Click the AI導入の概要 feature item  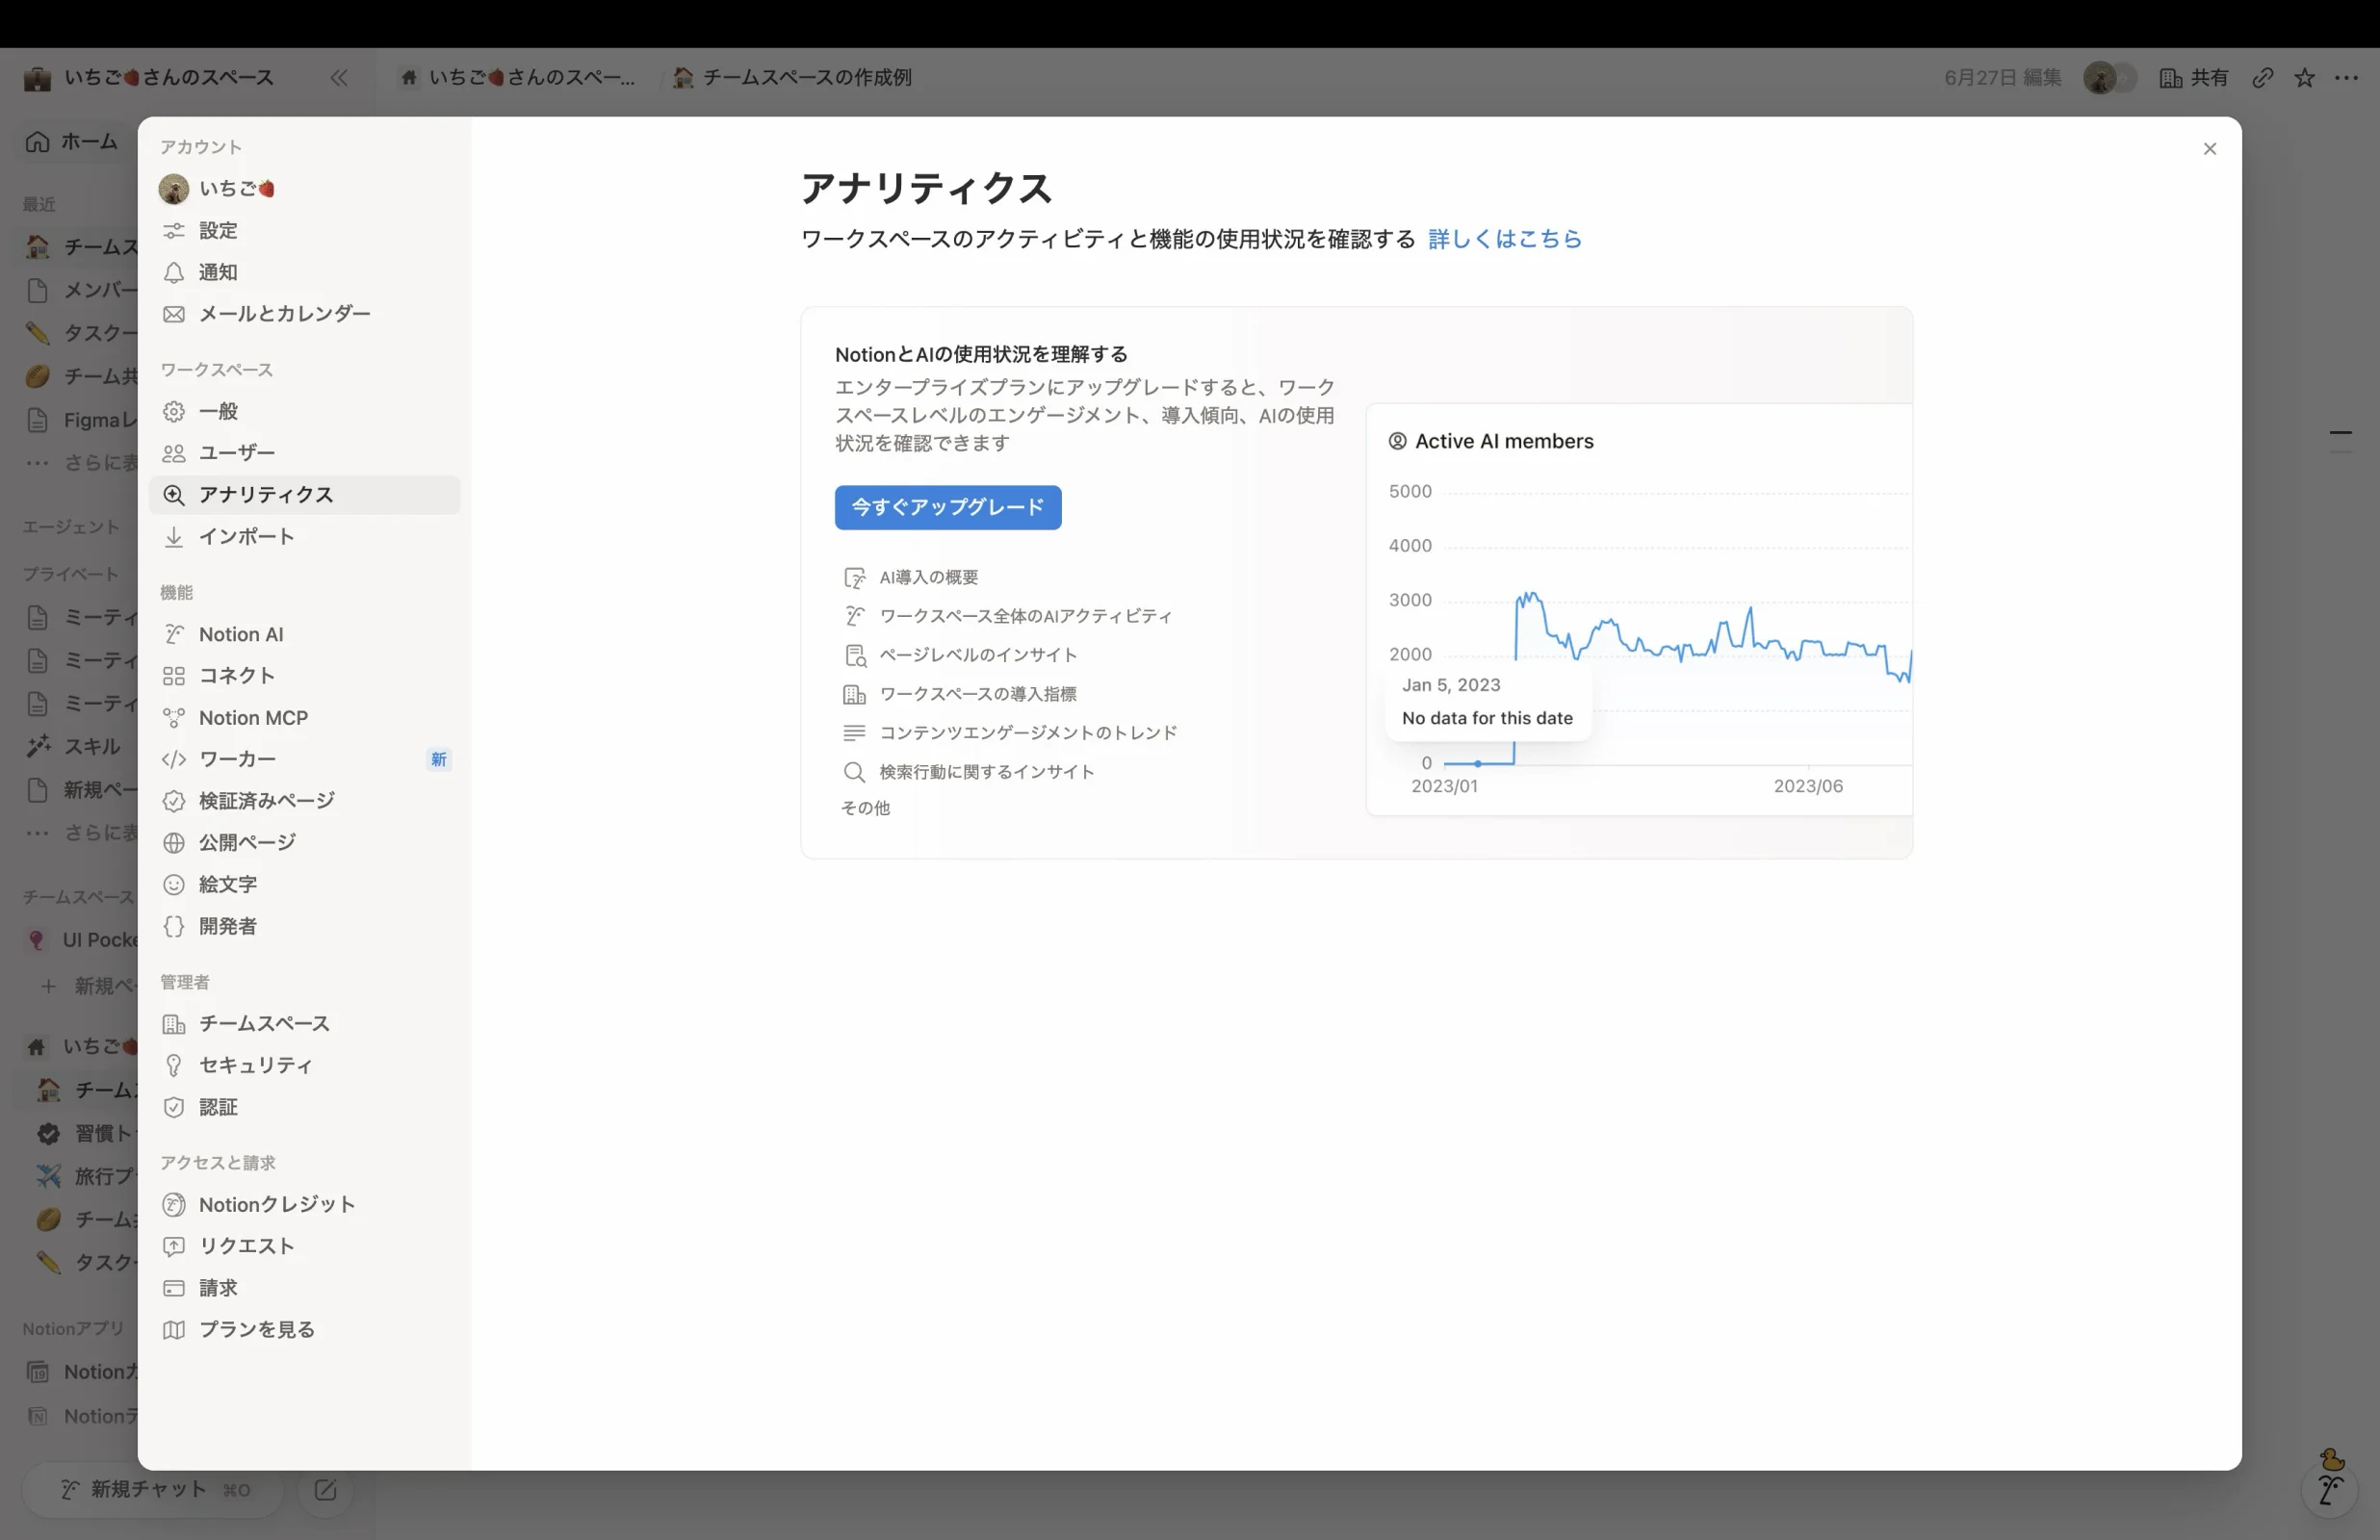[x=910, y=577]
